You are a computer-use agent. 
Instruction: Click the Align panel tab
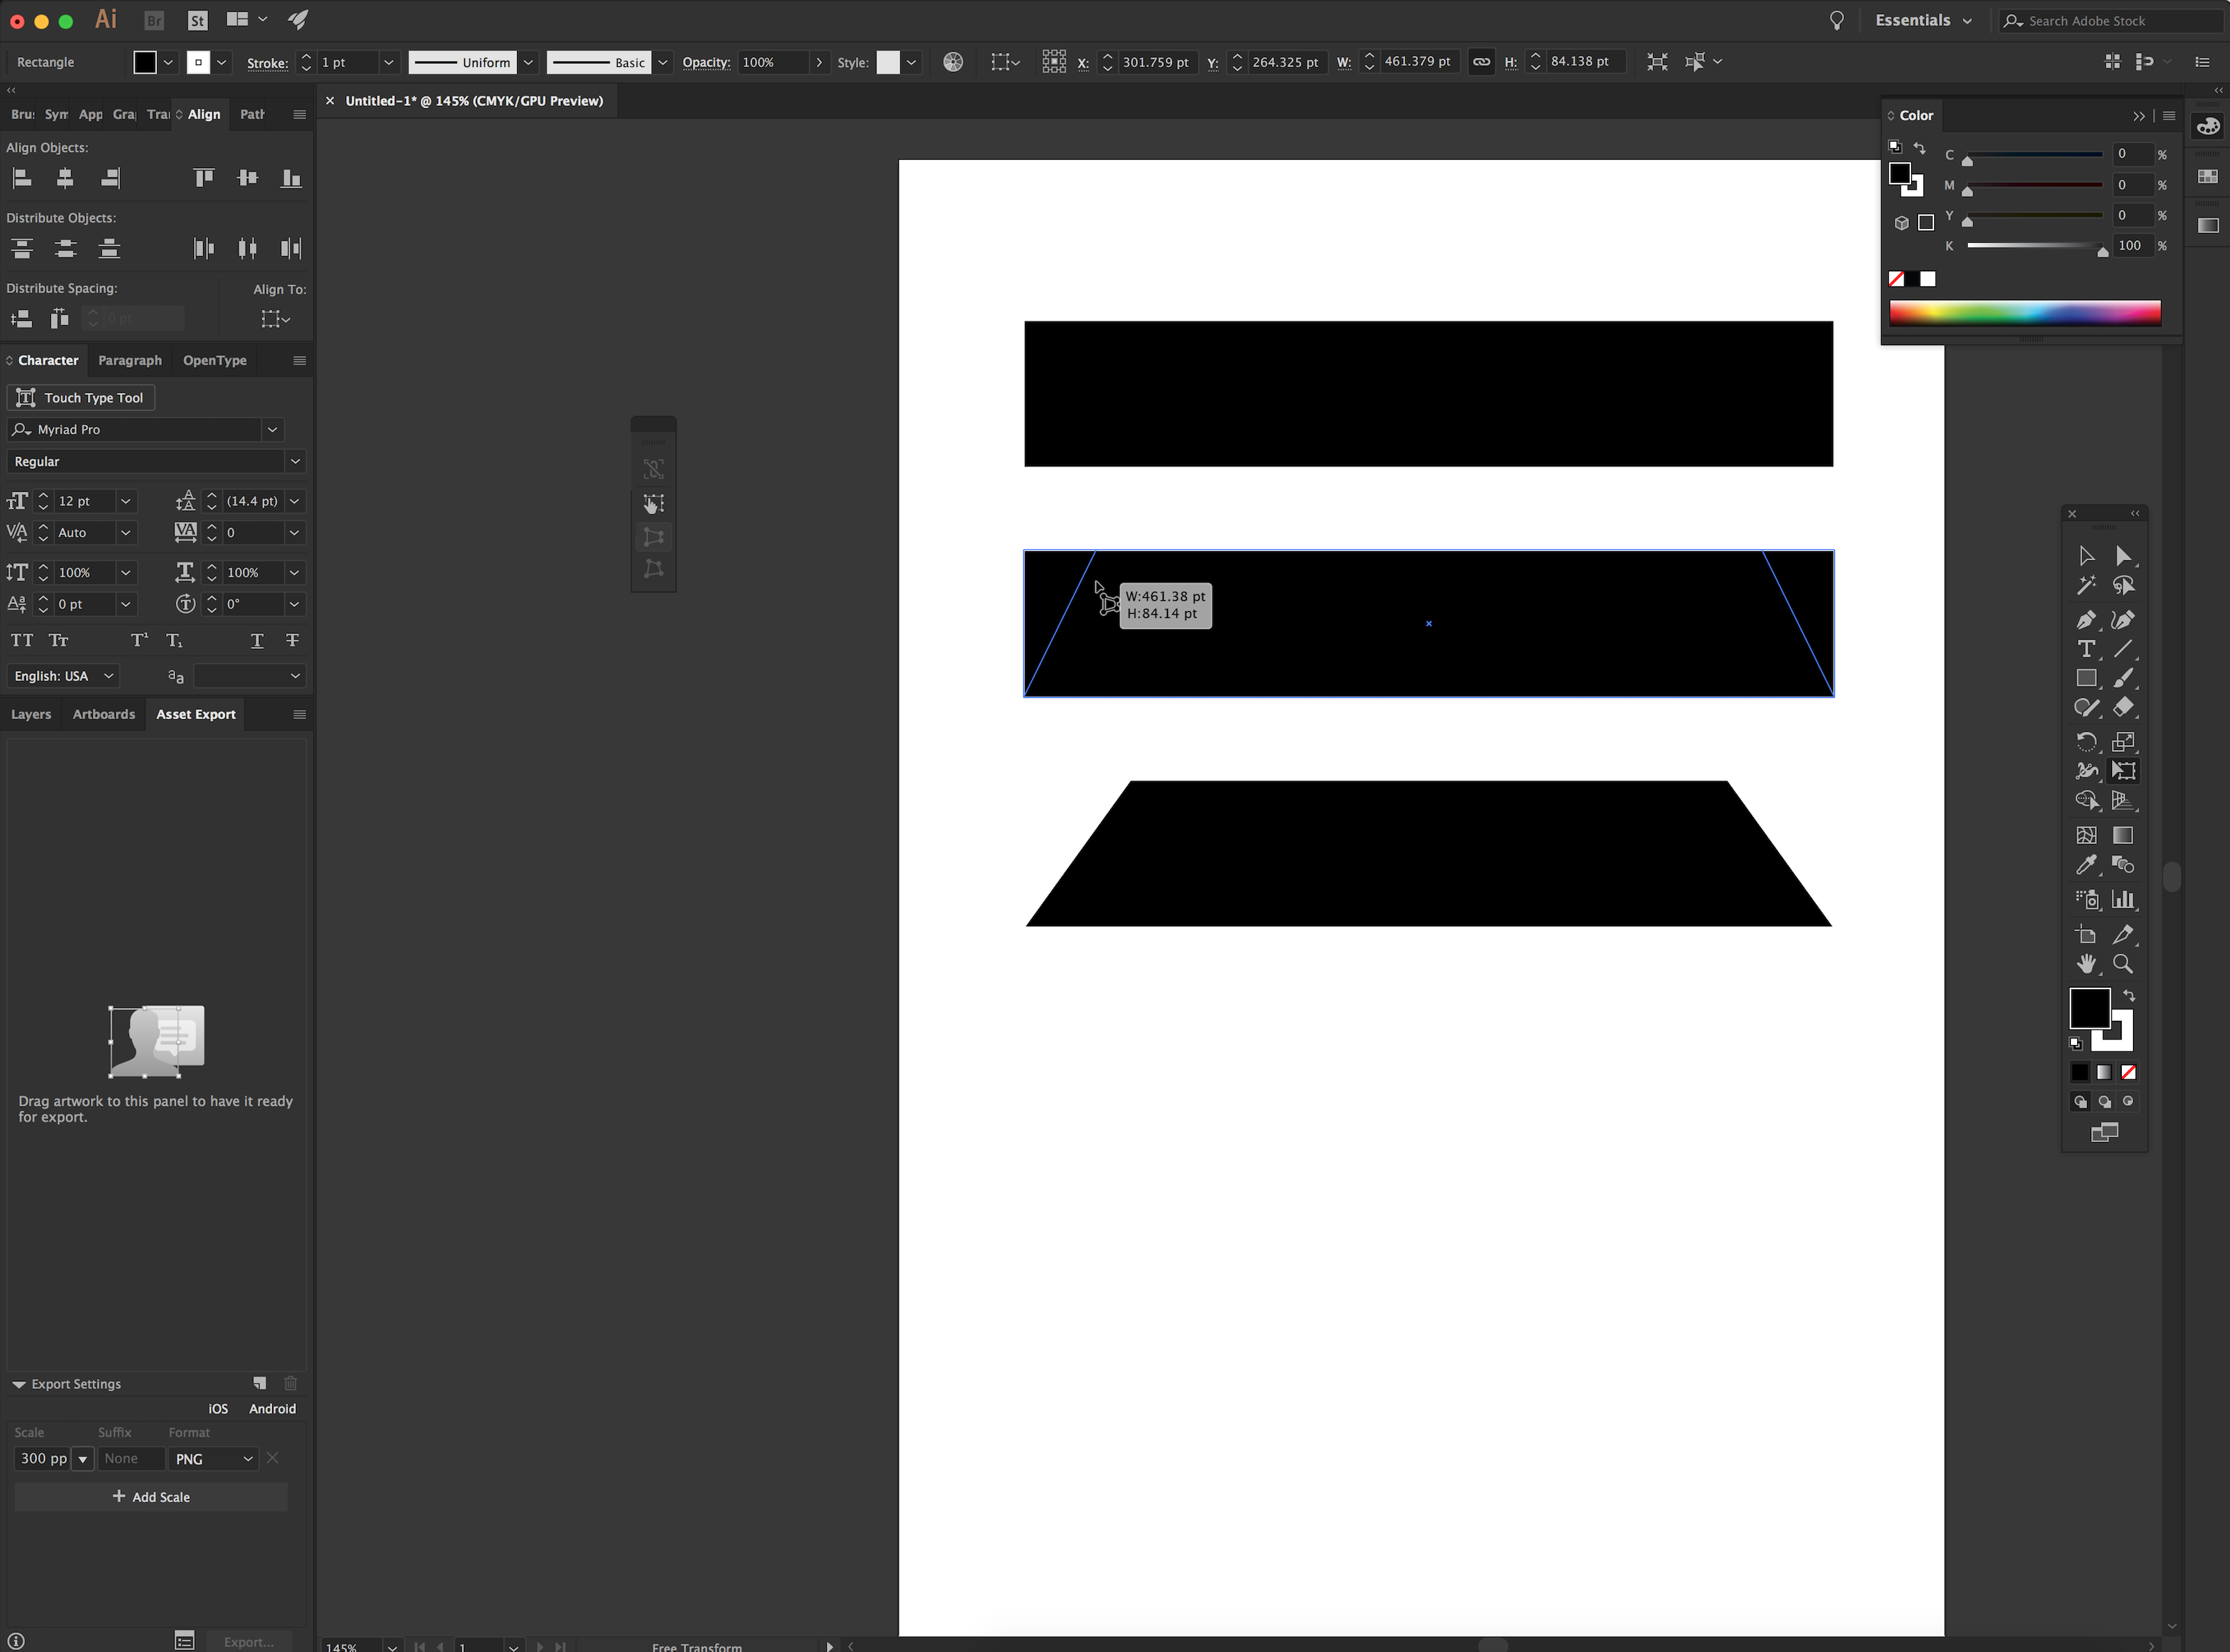(x=204, y=114)
